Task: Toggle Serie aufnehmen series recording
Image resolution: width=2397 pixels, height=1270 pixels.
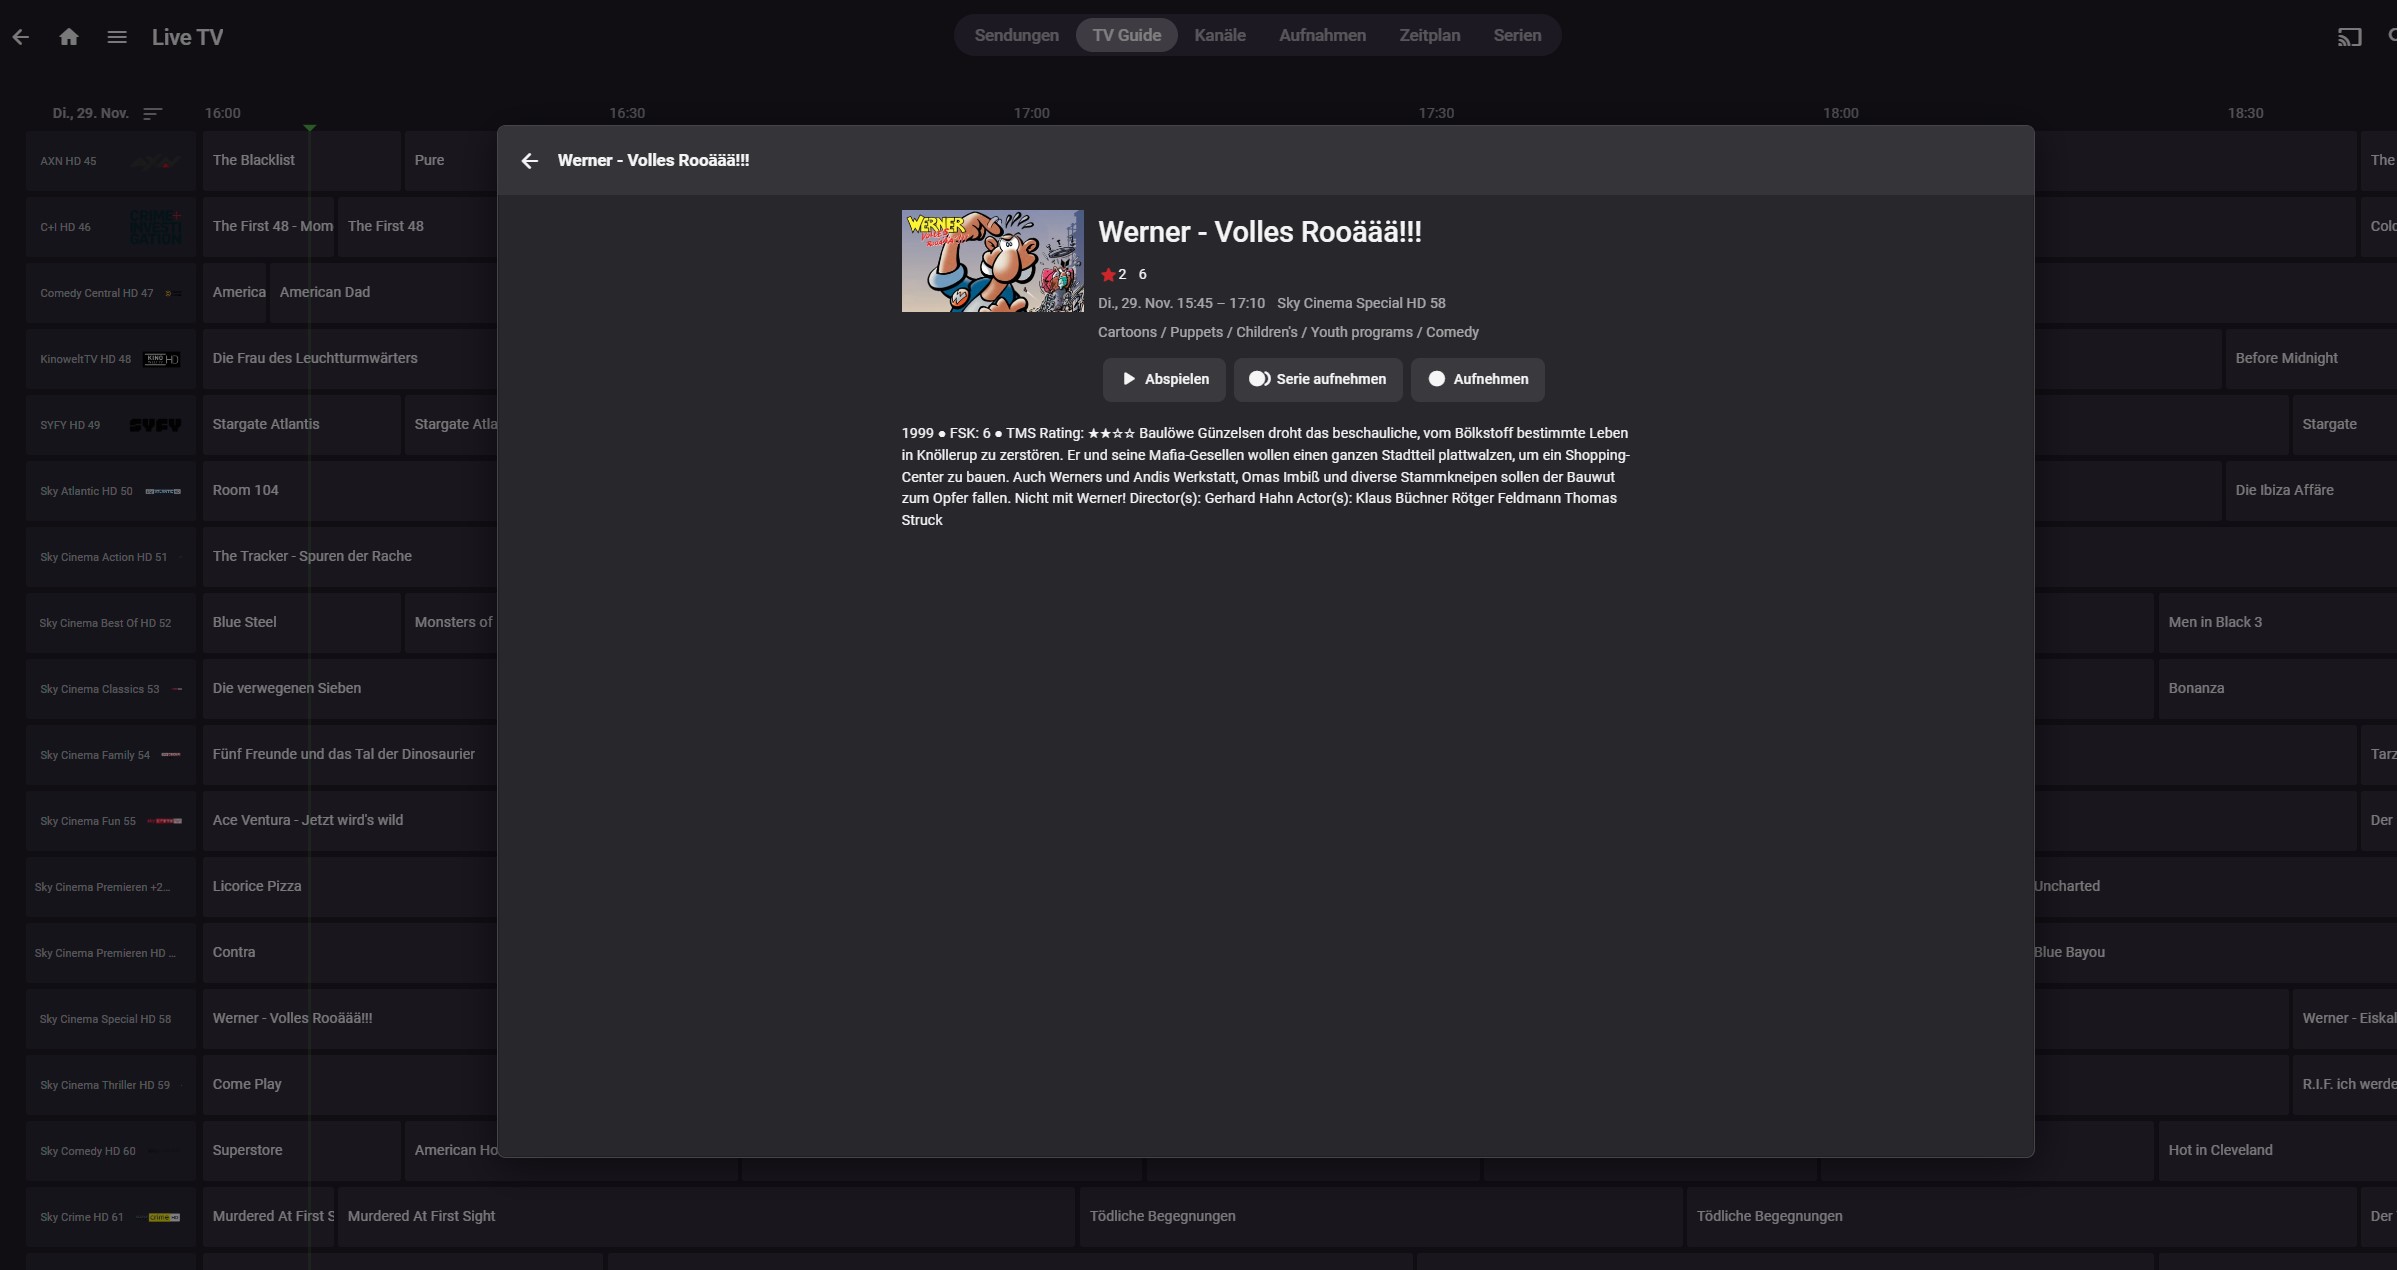Action: [1317, 380]
